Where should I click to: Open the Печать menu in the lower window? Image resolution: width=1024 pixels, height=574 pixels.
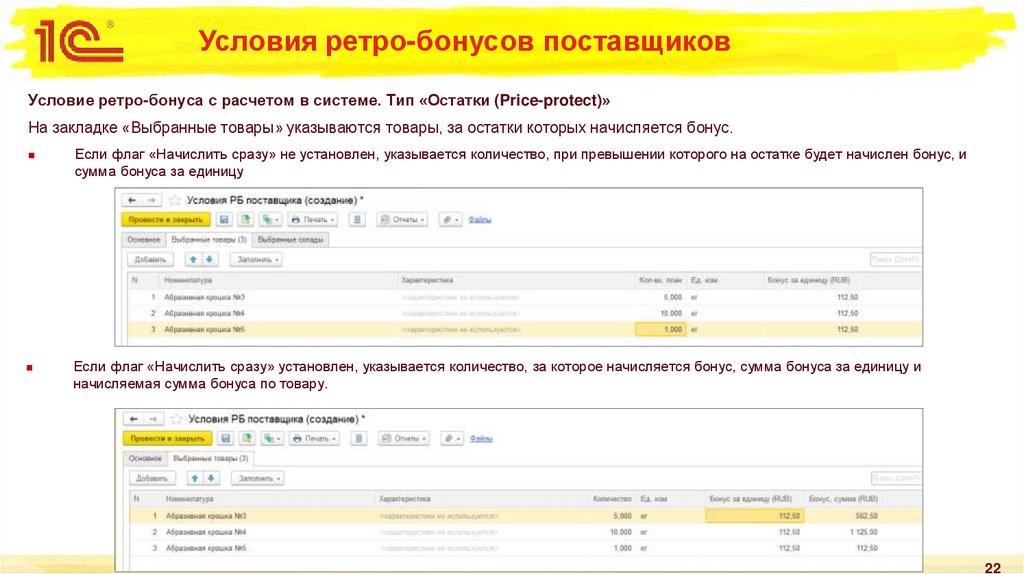pyautogui.click(x=315, y=439)
